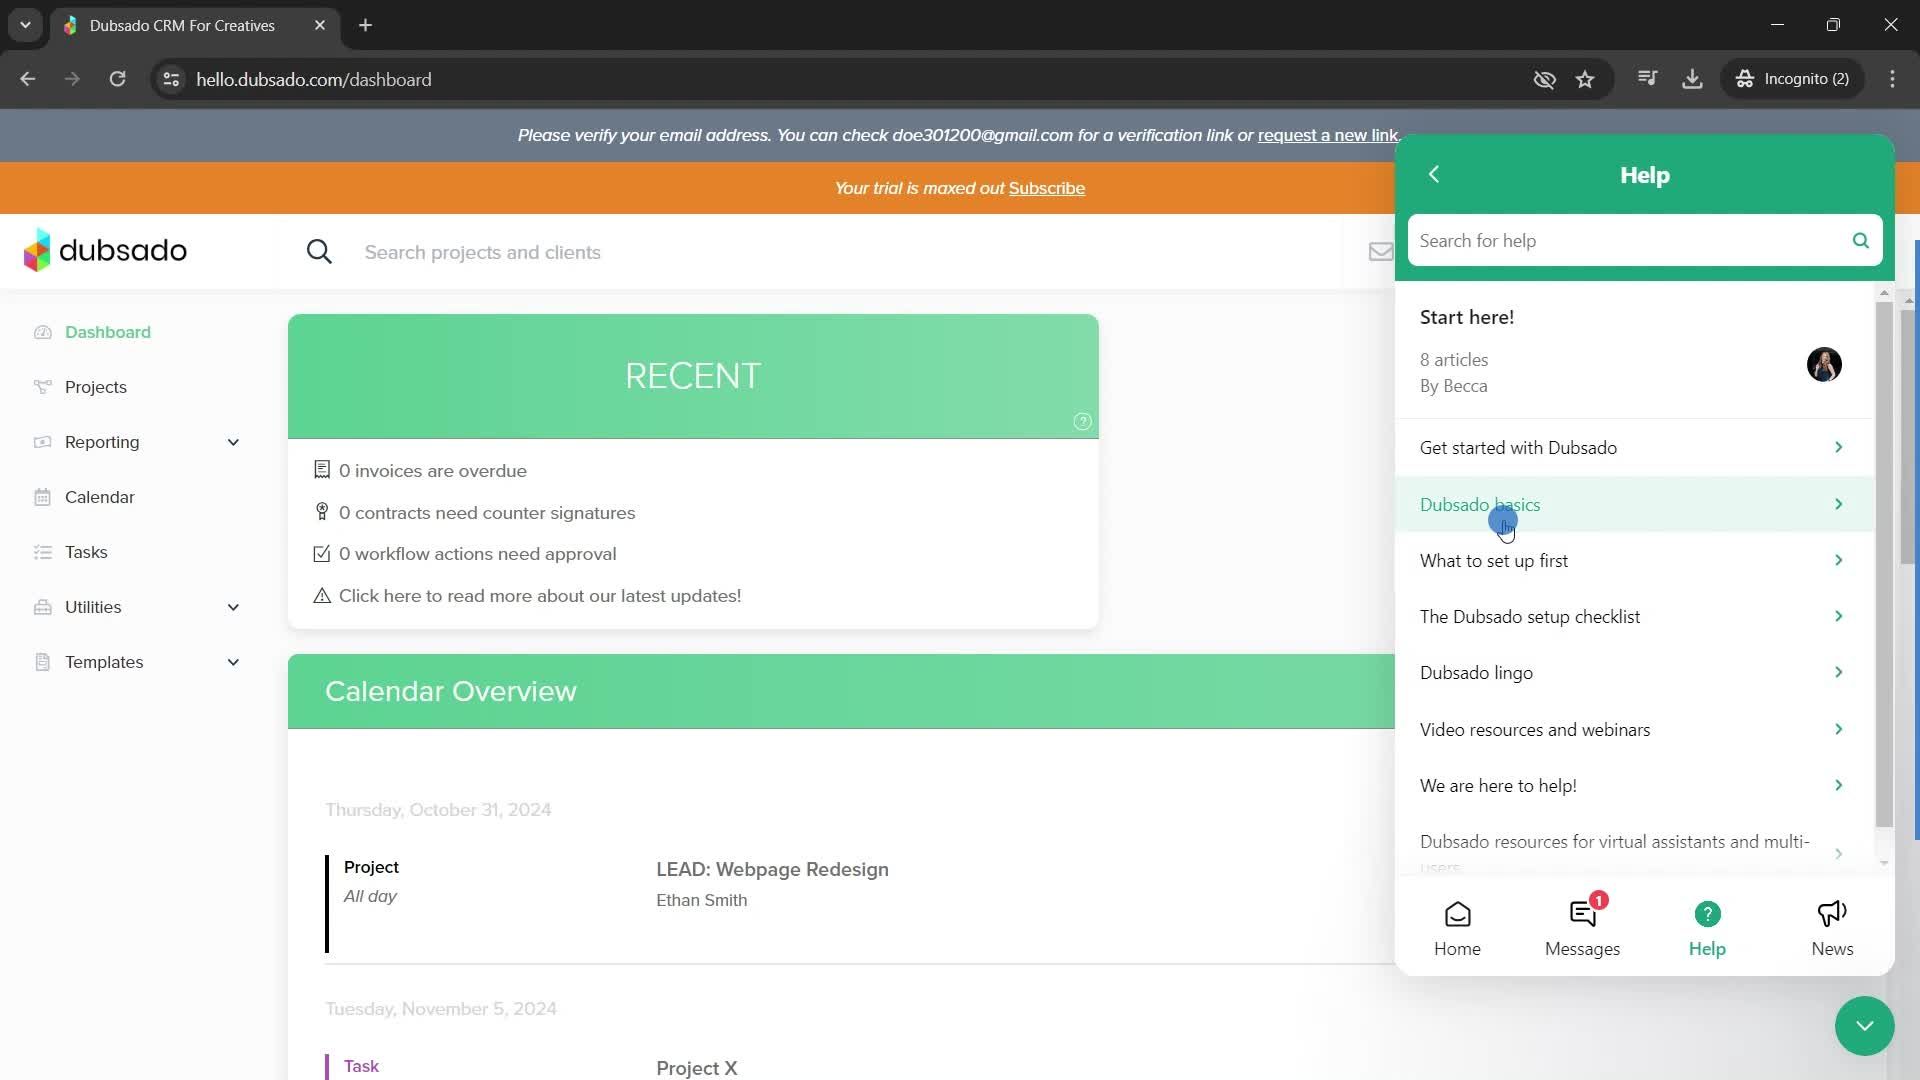Click 'Click here to read more about latest updates'
This screenshot has width=1920, height=1080.
coord(540,596)
